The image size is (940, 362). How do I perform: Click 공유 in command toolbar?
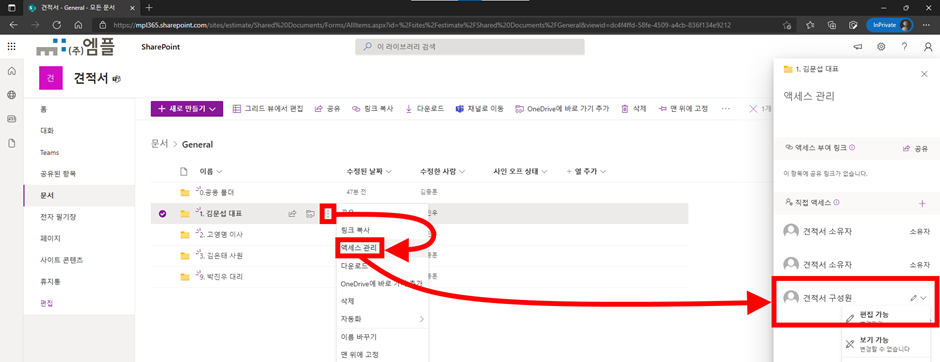327,108
